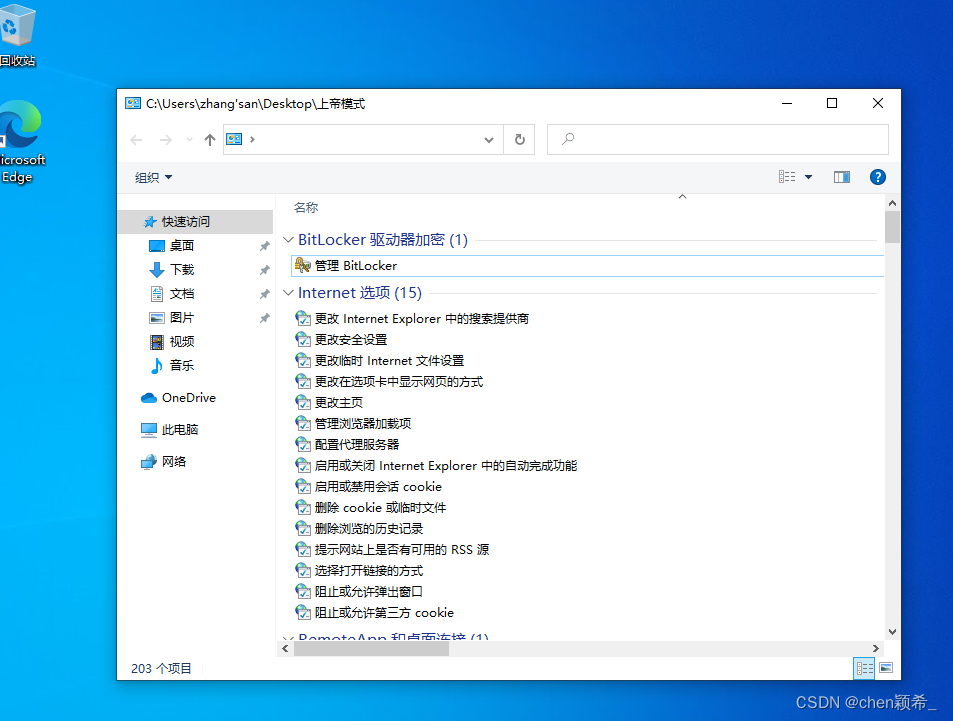Focus the search box
Viewport: 953px width, 721px height.
[717, 139]
